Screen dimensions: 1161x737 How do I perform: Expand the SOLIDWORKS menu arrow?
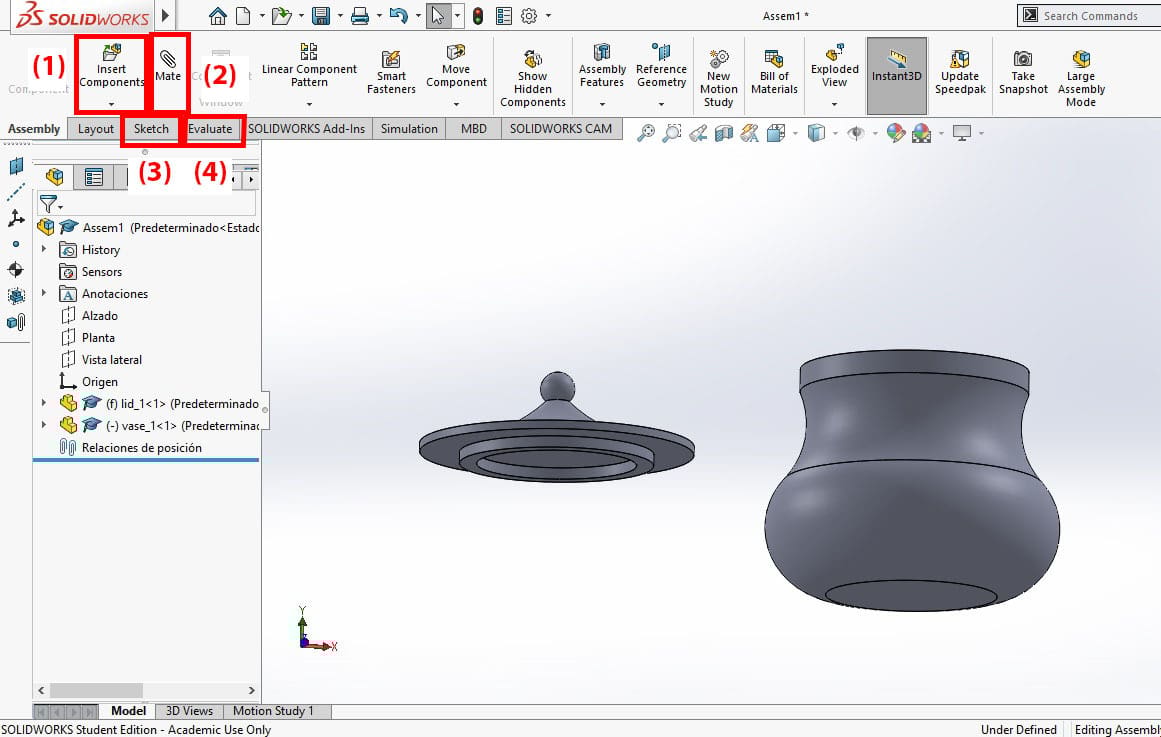(165, 15)
